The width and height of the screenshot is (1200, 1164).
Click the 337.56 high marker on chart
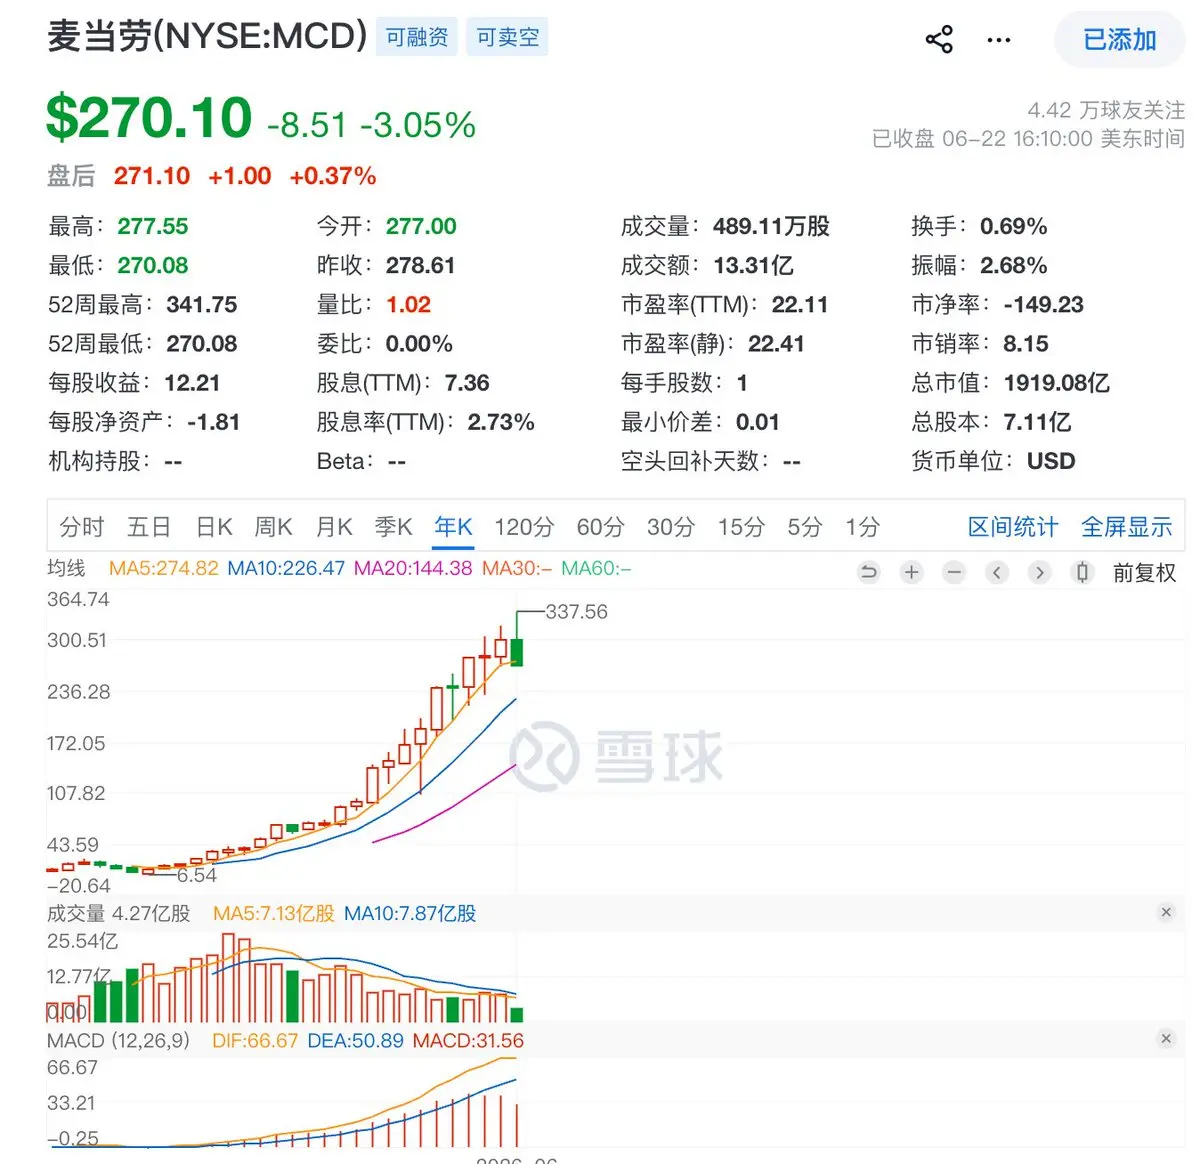click(x=576, y=611)
